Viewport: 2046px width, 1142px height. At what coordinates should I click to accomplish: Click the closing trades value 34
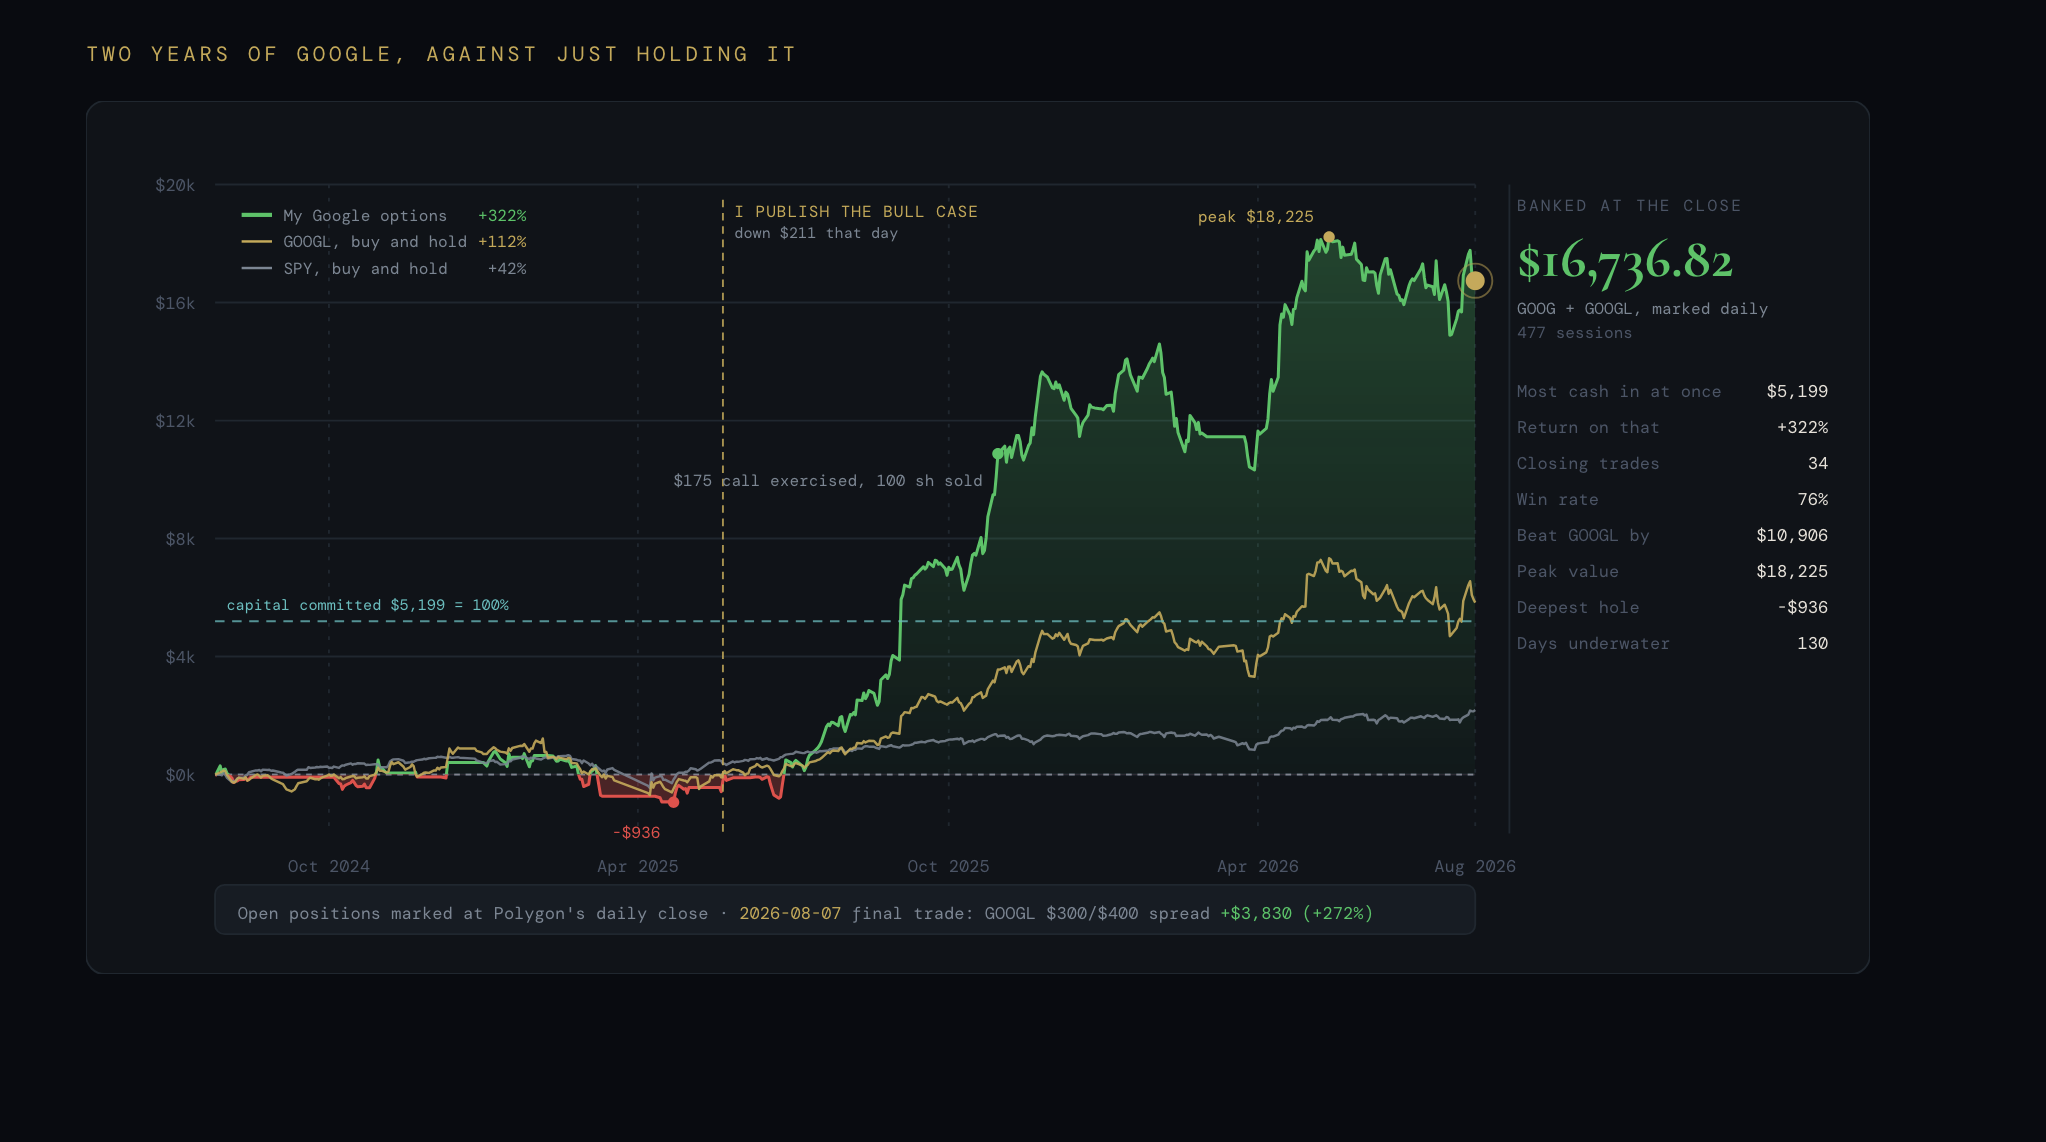point(1818,463)
